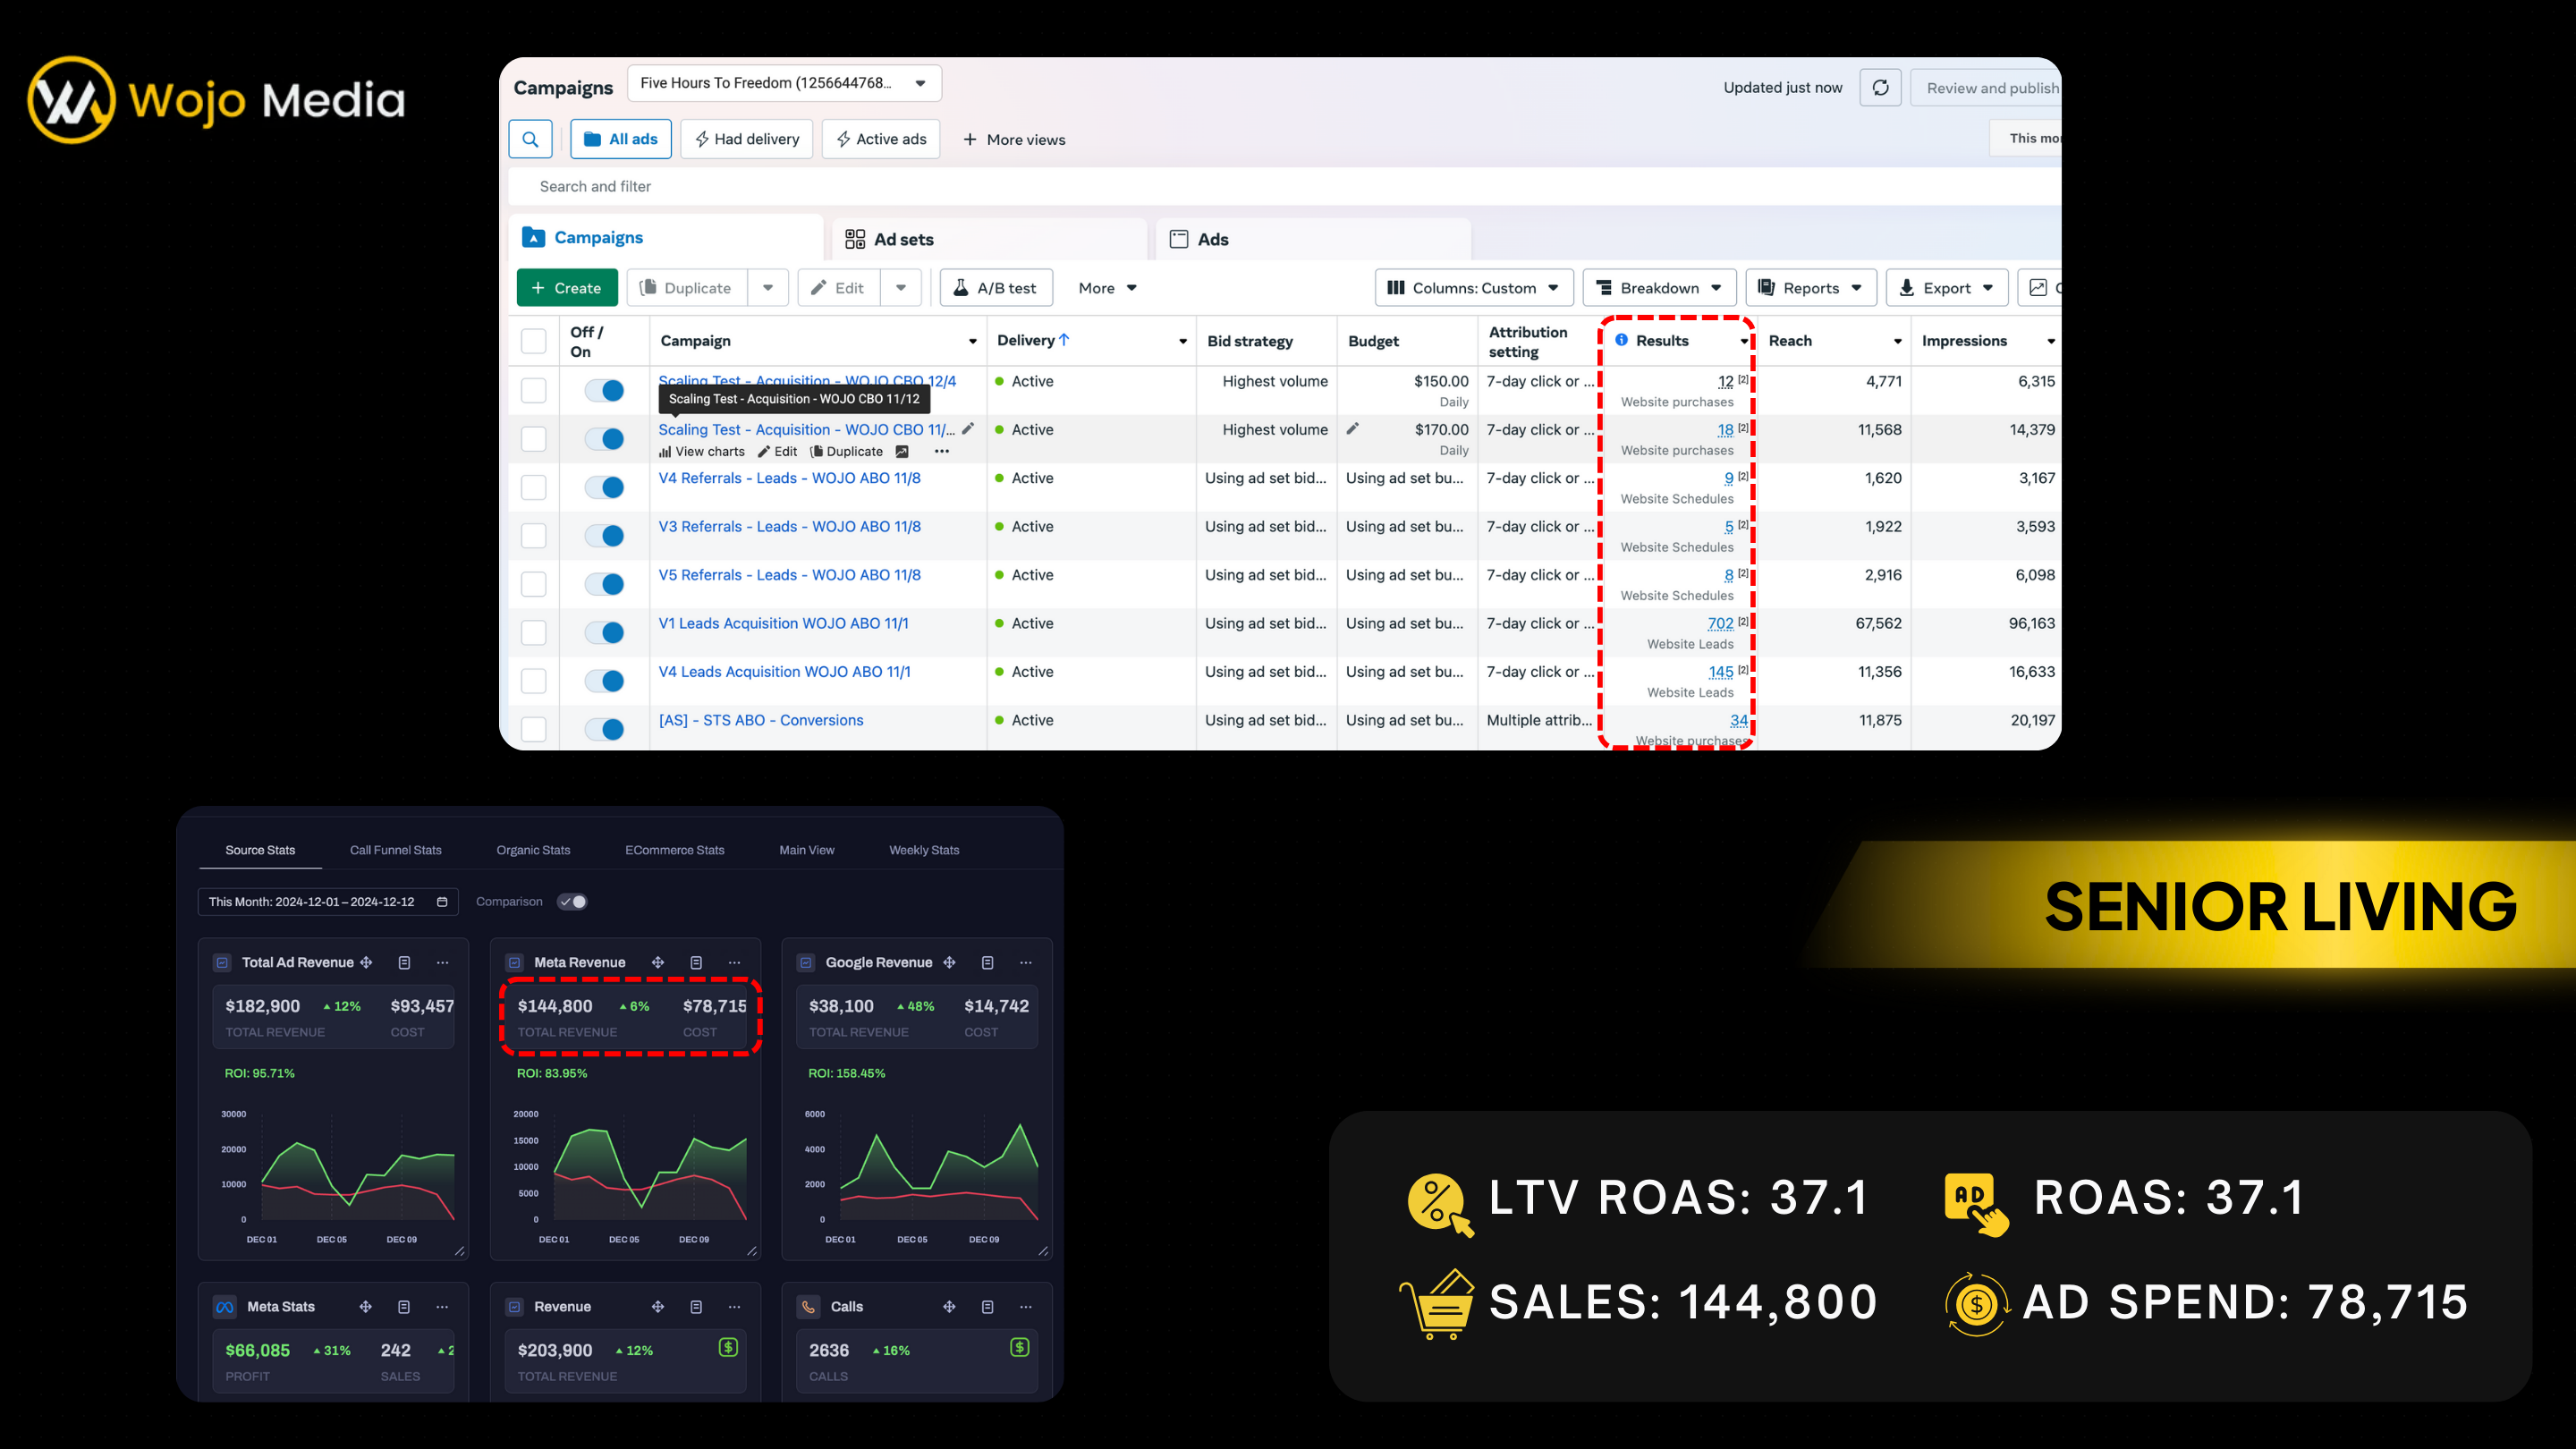Screen dimensions: 2576x1449
Task: Click the note icon on the Total Ad Revenue widget
Action: point(404,962)
